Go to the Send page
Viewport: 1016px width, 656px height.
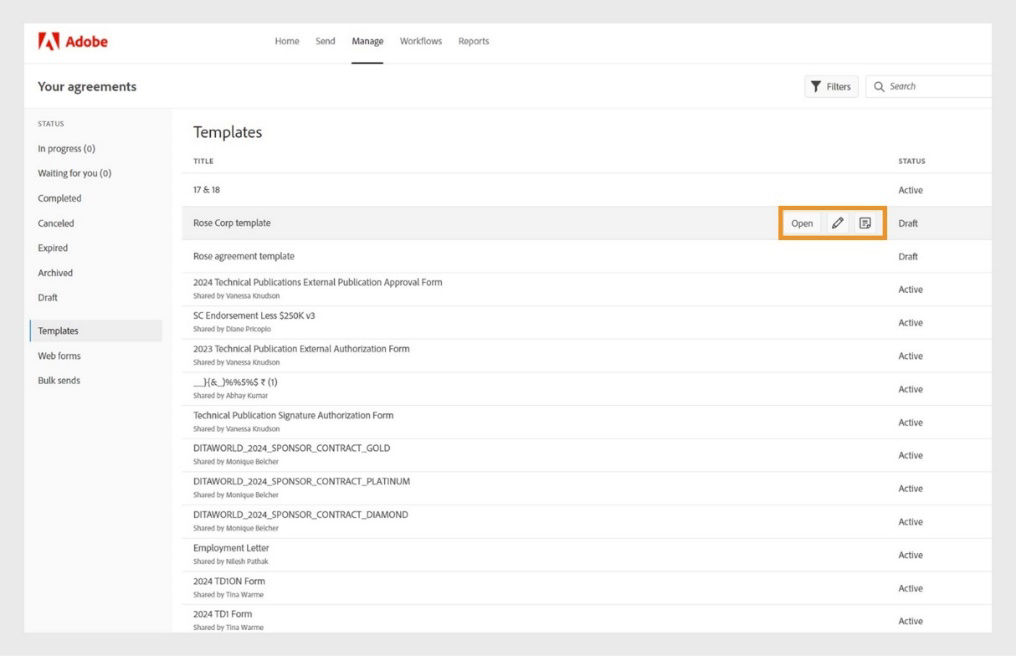pyautogui.click(x=324, y=41)
